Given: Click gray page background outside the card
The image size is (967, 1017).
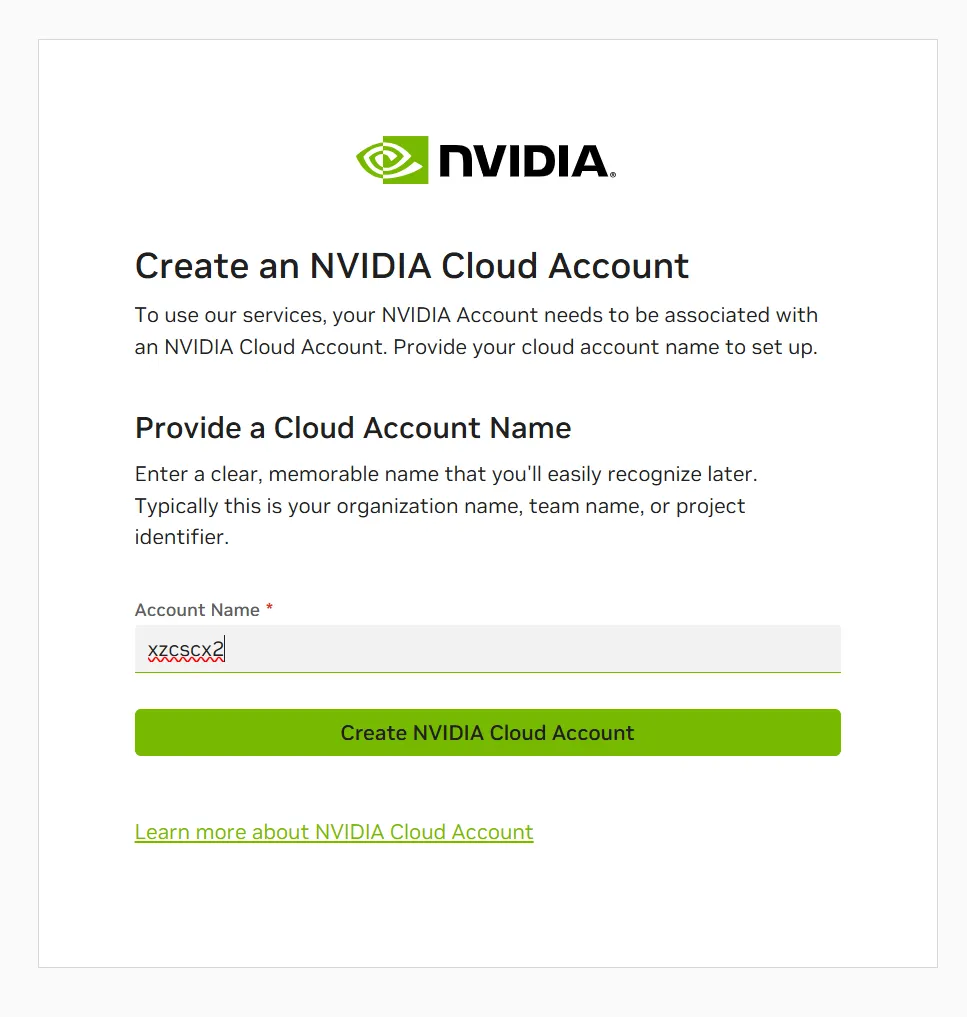Looking at the screenshot, I should coord(18,500).
